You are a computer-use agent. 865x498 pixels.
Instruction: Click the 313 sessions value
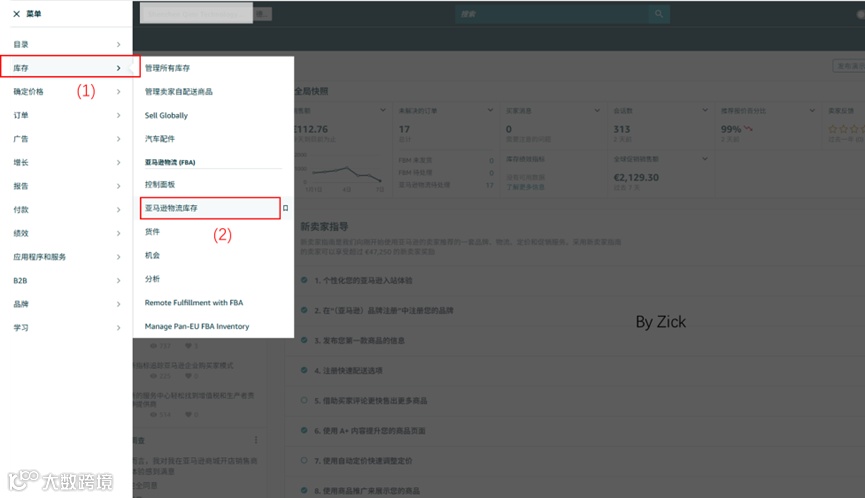click(622, 129)
